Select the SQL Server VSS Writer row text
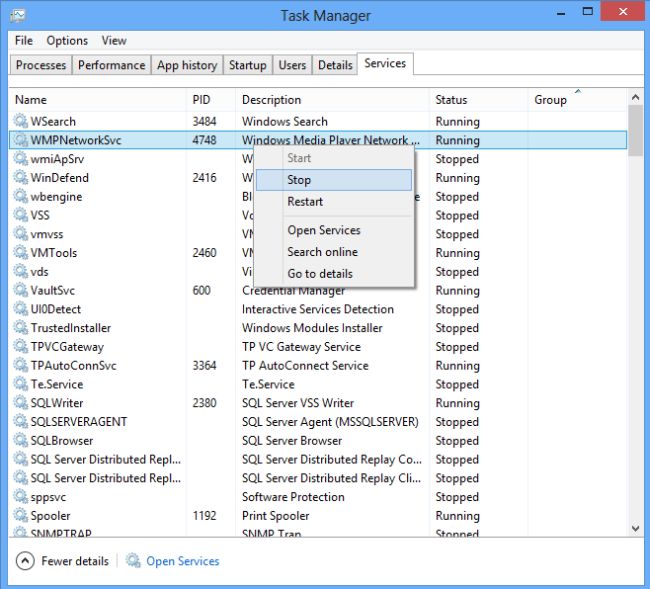This screenshot has height=589, width=650. point(298,402)
